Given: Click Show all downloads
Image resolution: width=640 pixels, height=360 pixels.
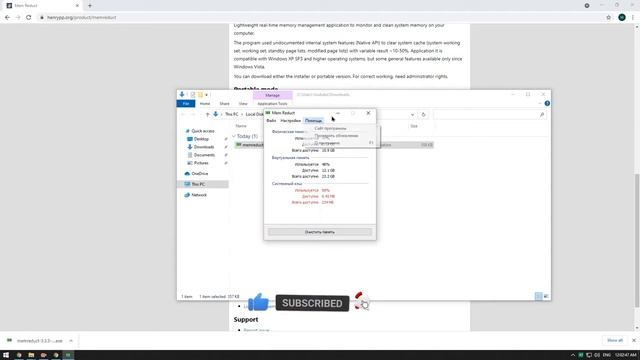Looking at the screenshot, I should (615, 340).
